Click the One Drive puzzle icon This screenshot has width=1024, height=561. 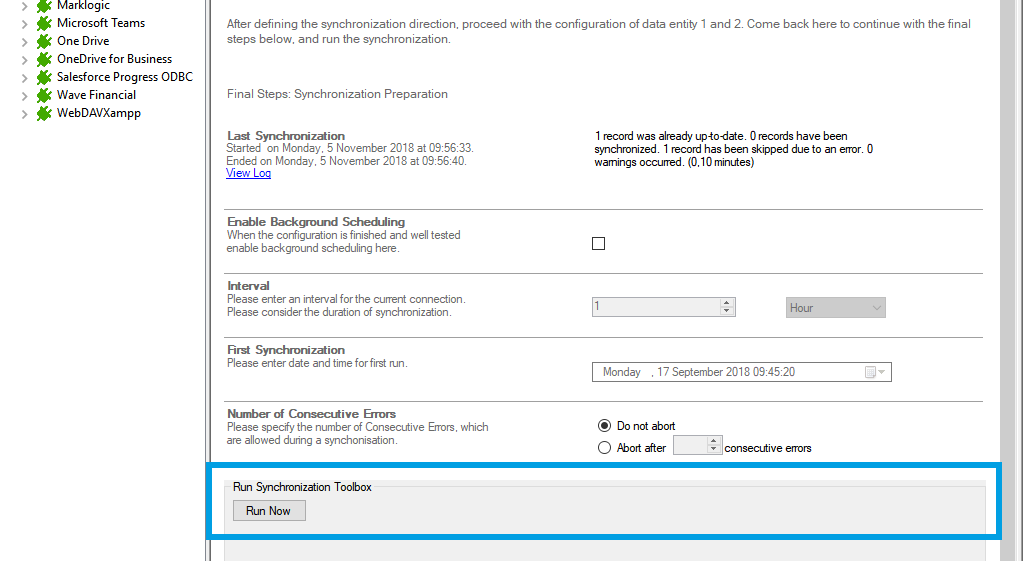[x=44, y=41]
